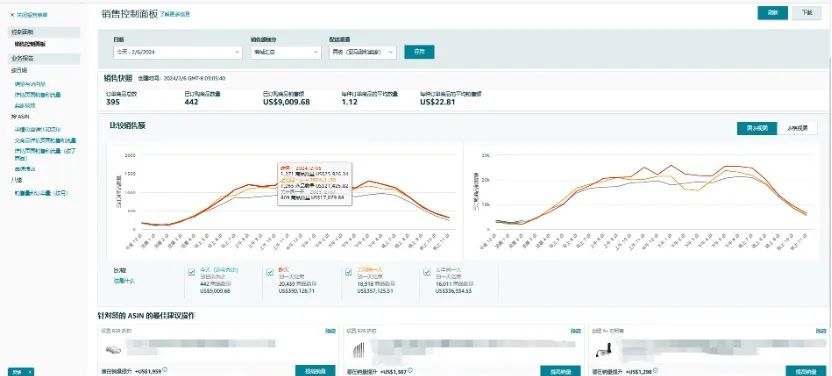Click 隐藏 hide link on second recommendation card

[576, 331]
